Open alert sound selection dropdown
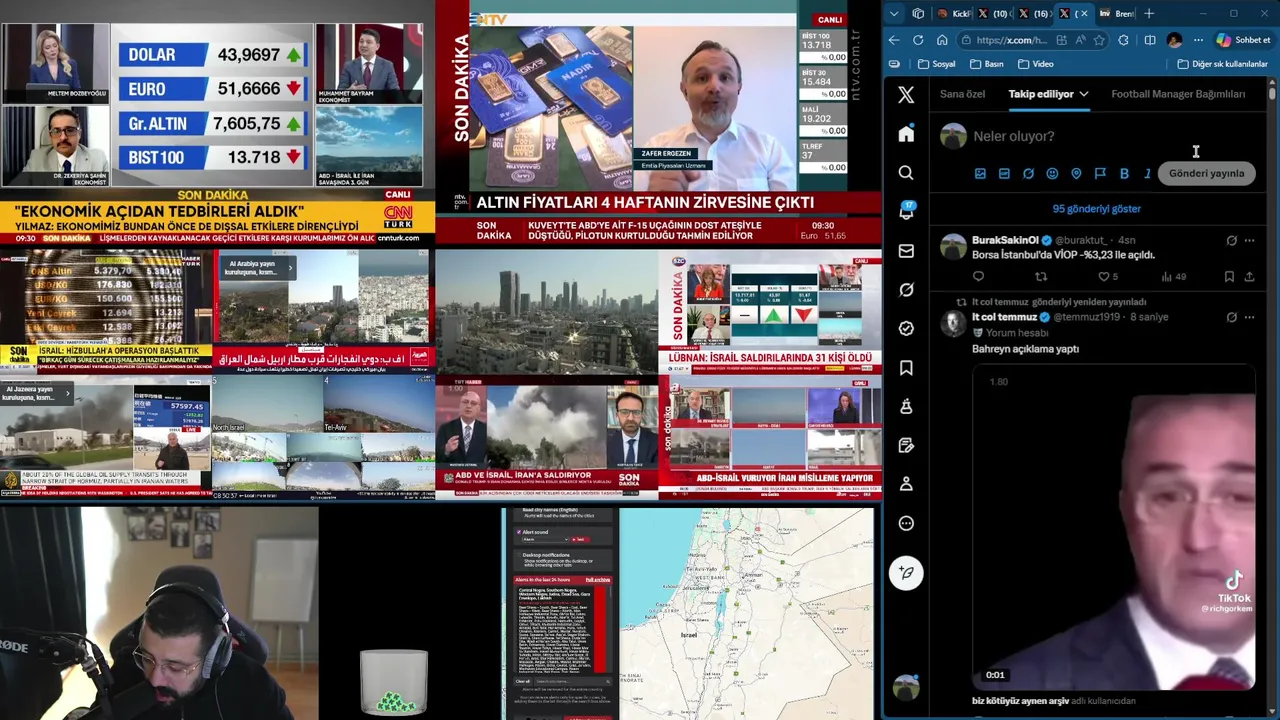This screenshot has height=720, width=1280. [x=545, y=539]
